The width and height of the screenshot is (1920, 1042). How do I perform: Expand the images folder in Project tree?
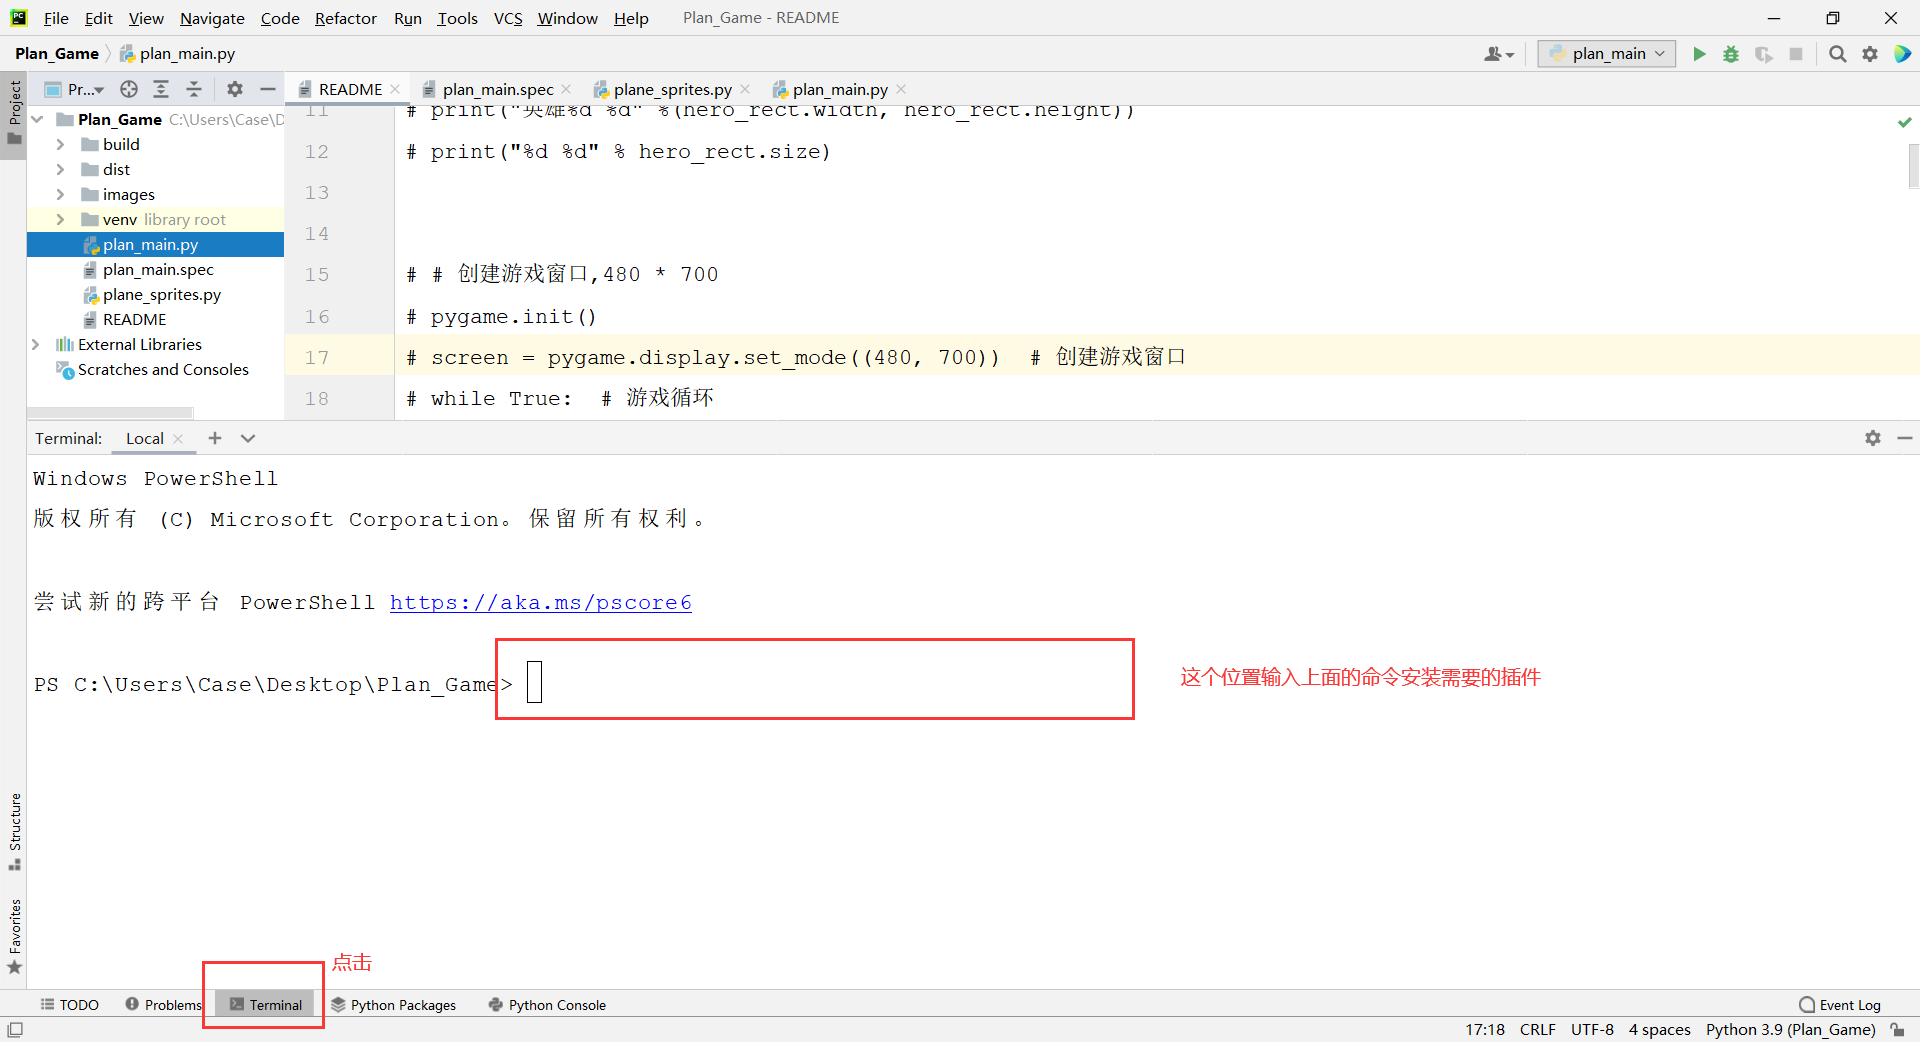tap(62, 194)
